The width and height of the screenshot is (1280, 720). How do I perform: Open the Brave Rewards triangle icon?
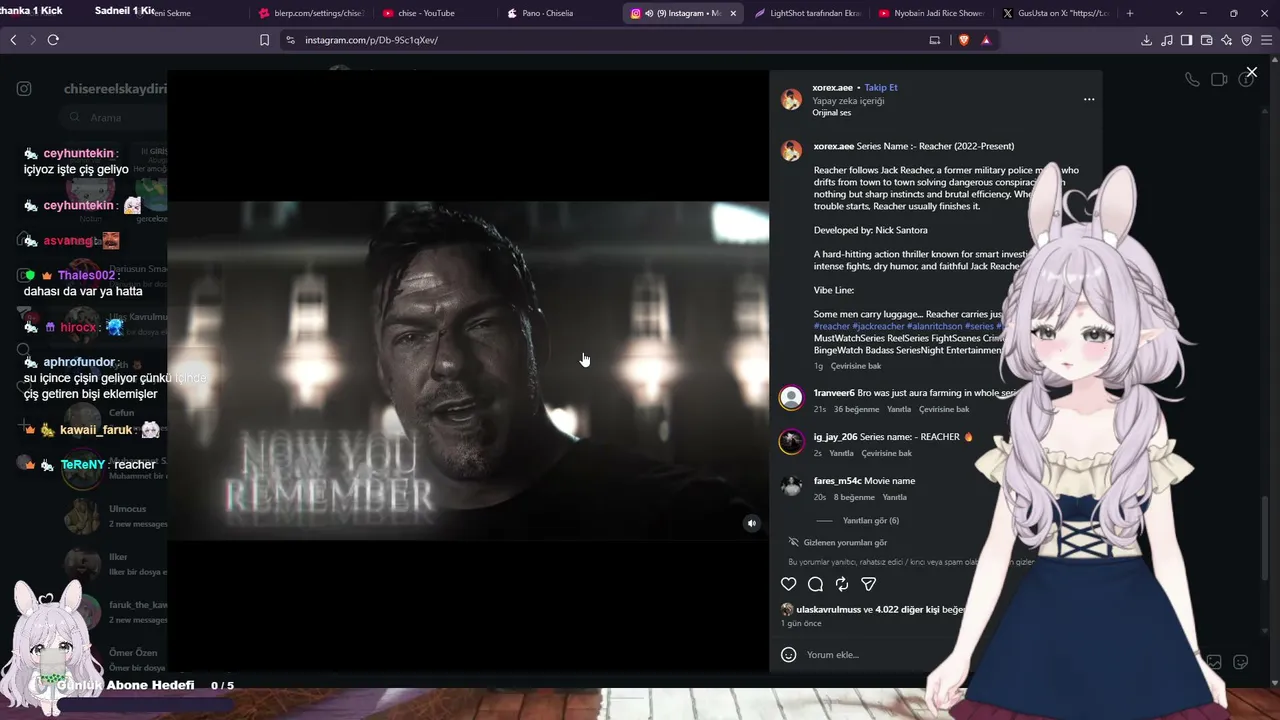pos(986,40)
